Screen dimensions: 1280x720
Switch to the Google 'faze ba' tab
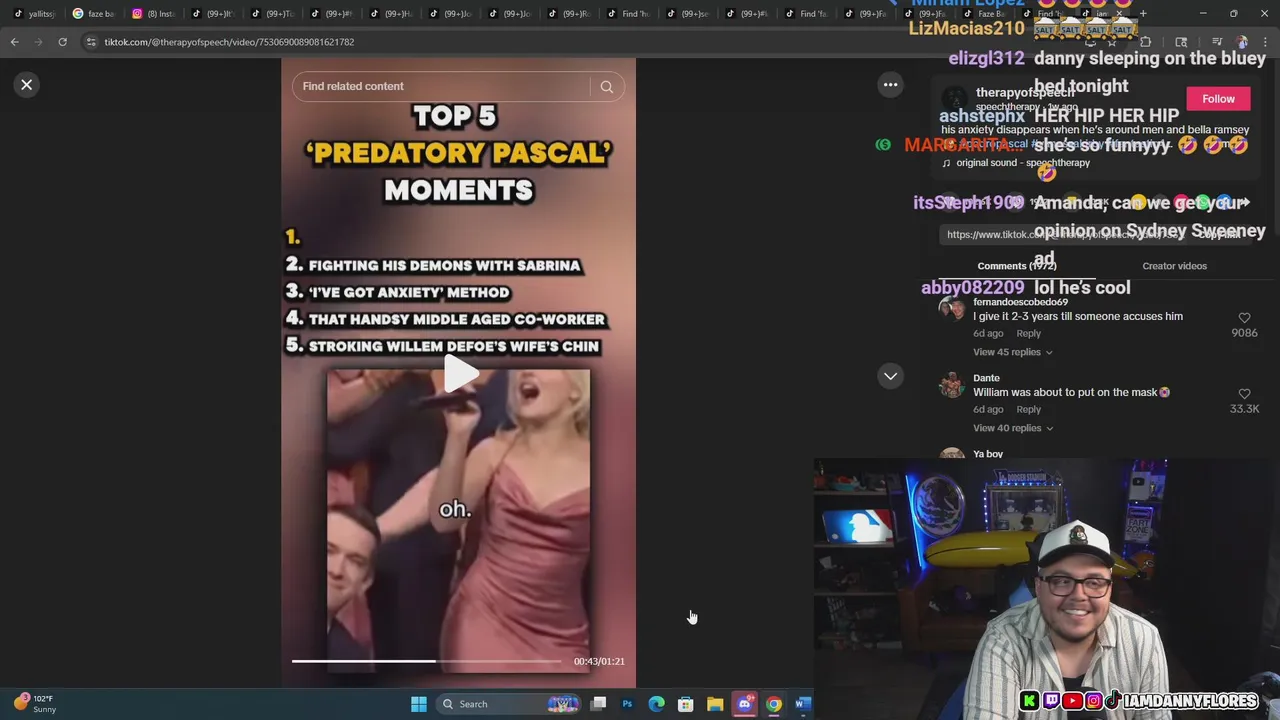93,14
